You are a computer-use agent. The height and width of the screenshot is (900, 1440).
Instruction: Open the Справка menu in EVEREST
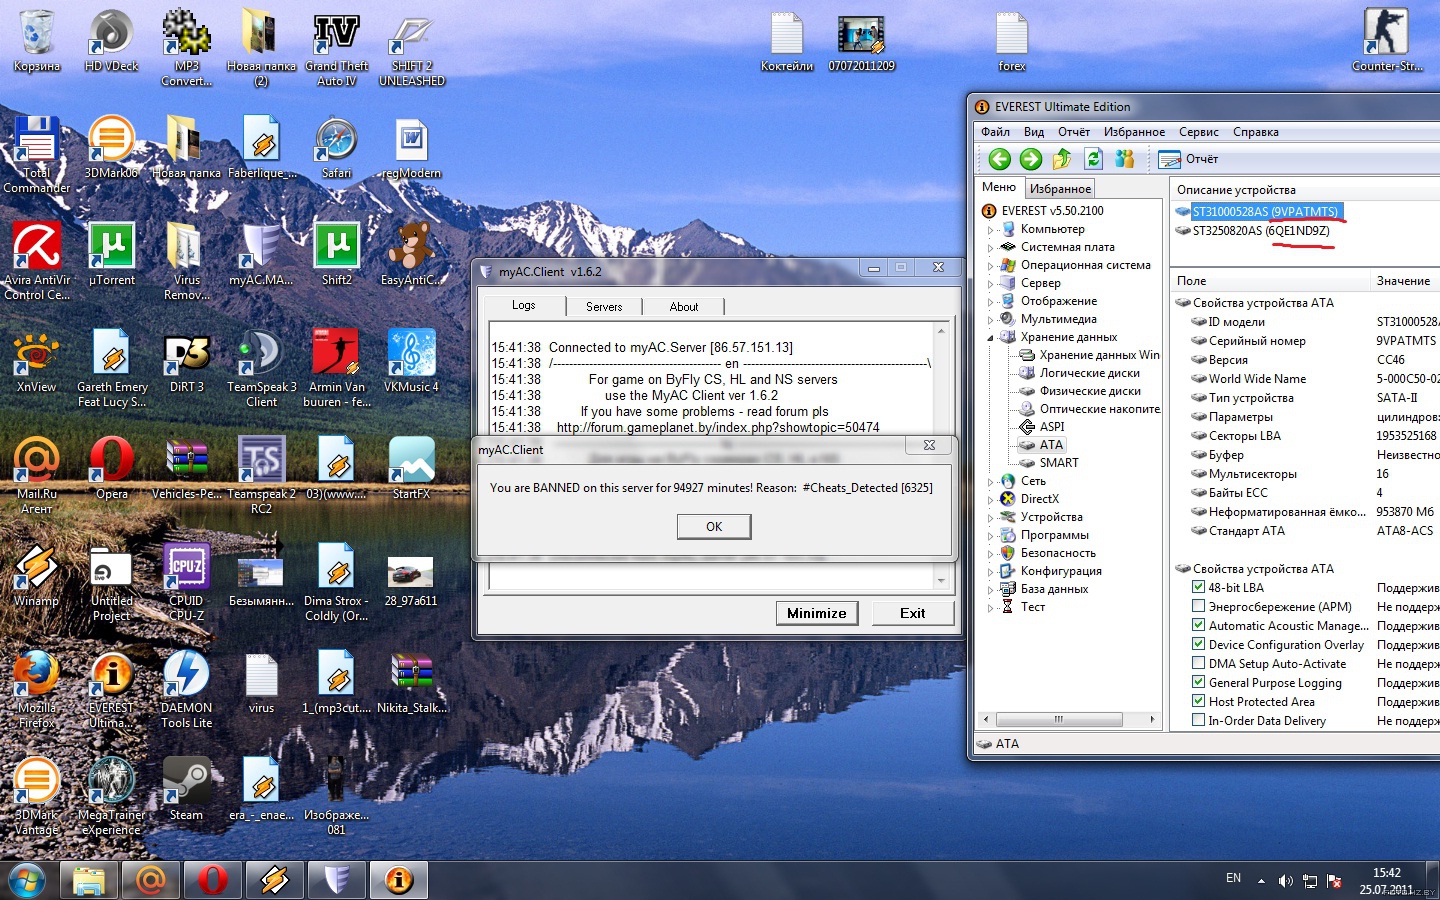pyautogui.click(x=1256, y=132)
